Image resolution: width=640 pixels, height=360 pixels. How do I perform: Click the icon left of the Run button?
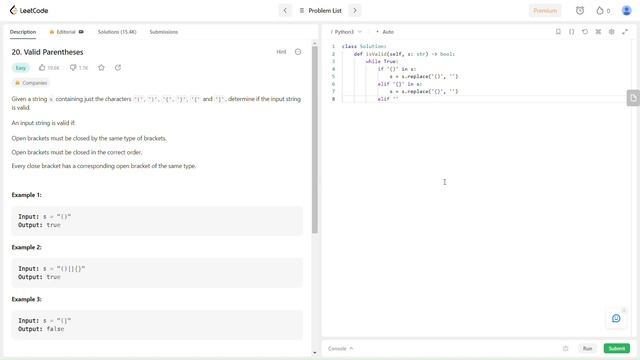click(x=565, y=349)
